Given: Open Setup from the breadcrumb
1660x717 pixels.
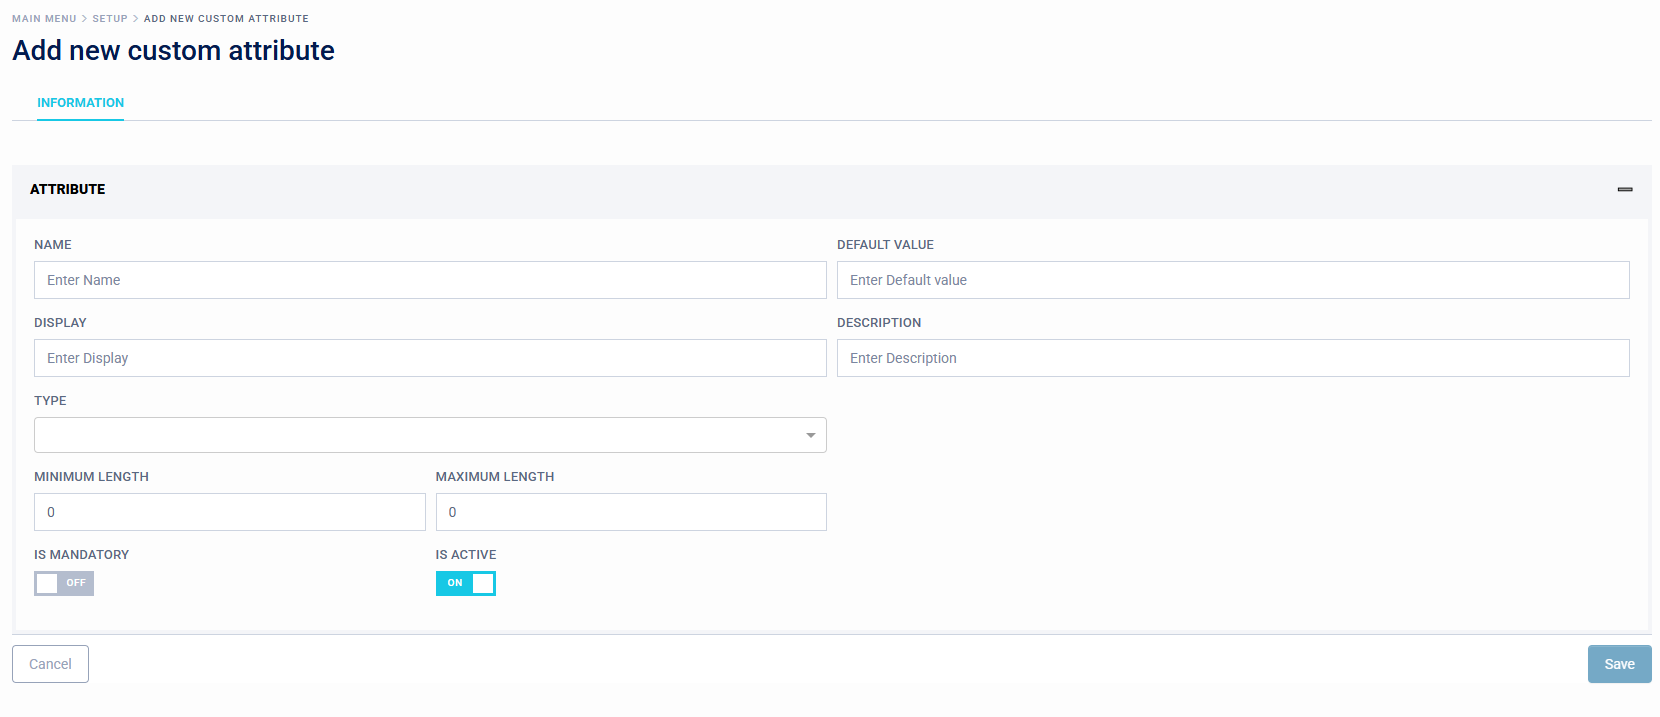Looking at the screenshot, I should click(x=110, y=19).
